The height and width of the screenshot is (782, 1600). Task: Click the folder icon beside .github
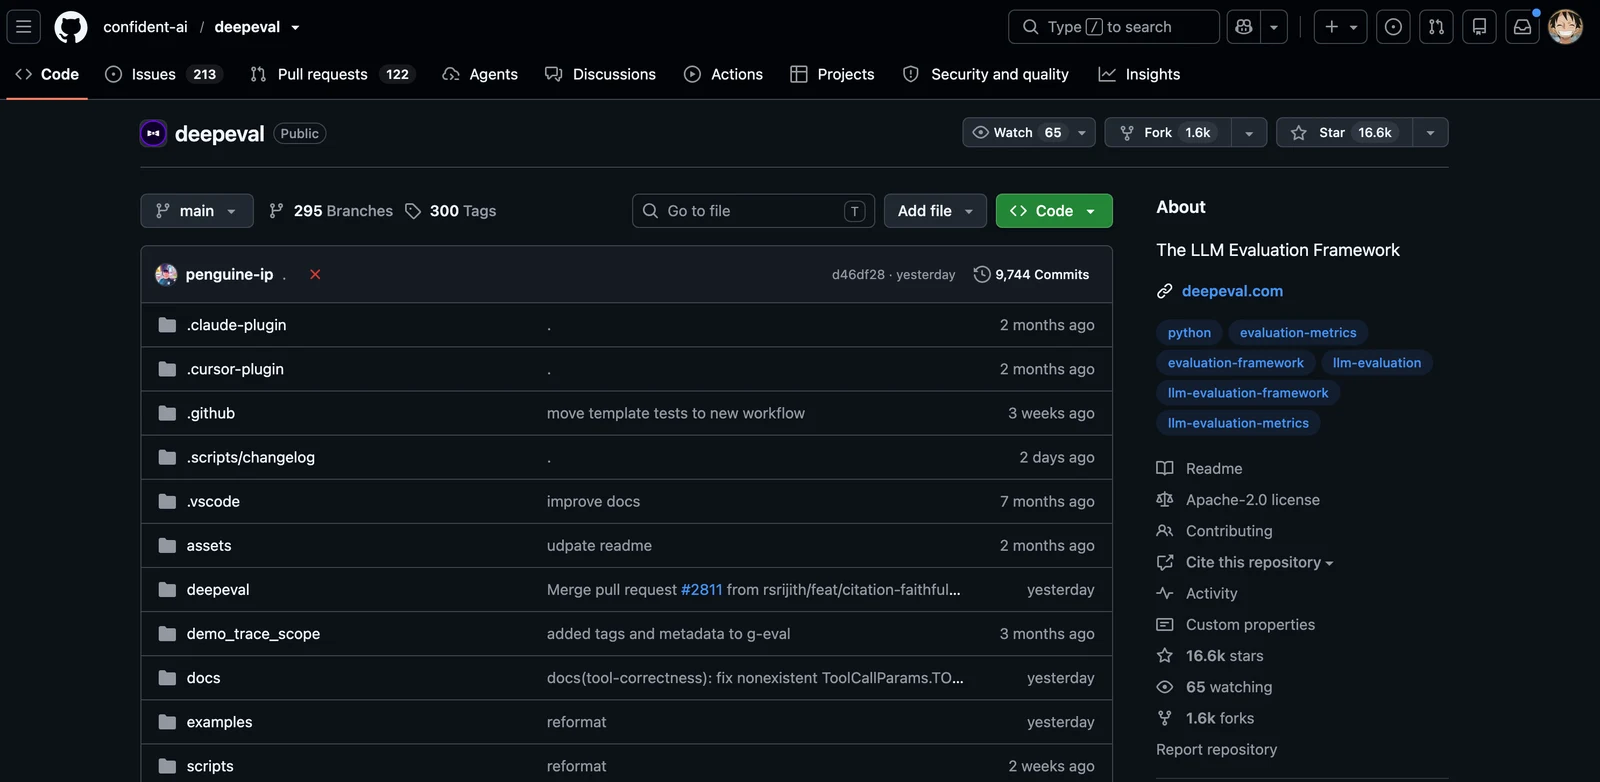pyautogui.click(x=167, y=413)
